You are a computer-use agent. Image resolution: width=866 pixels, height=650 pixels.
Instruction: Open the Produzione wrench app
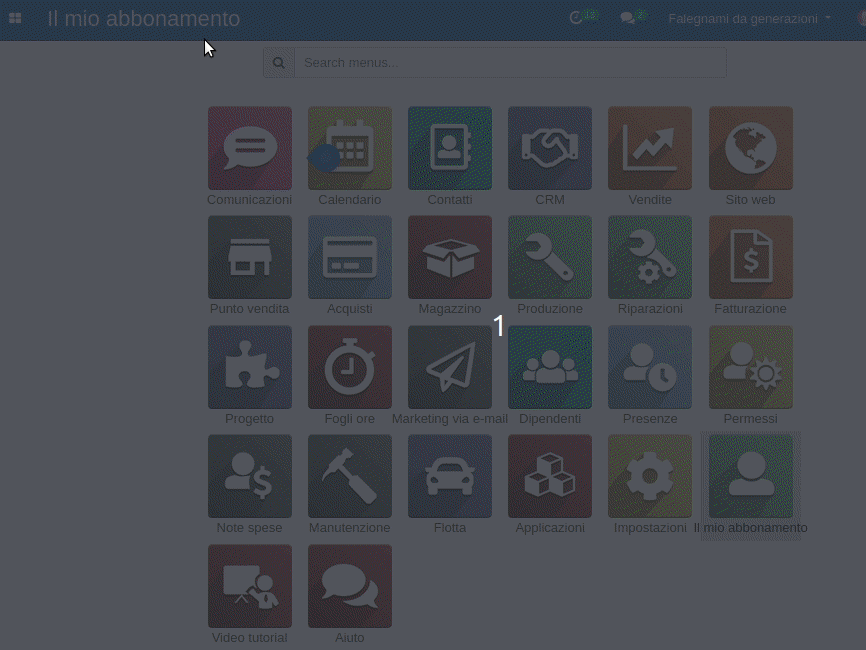pos(550,257)
